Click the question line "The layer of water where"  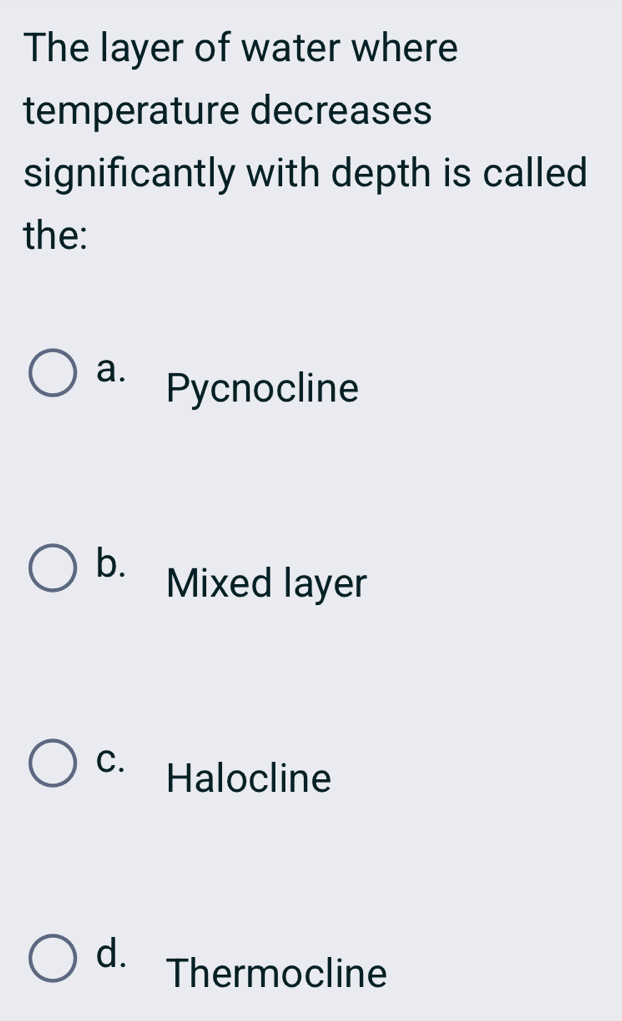pyautogui.click(x=241, y=47)
